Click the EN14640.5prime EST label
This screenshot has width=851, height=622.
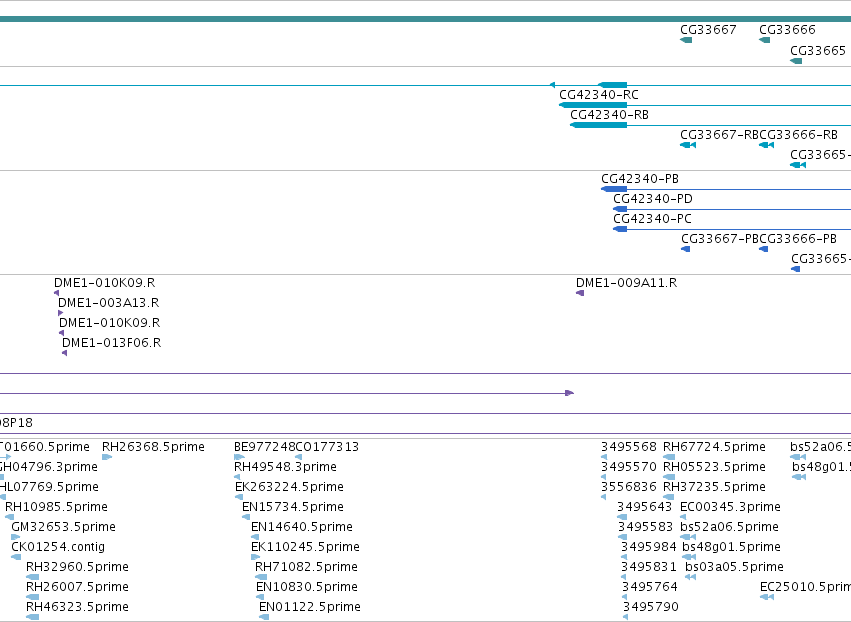tap(302, 527)
